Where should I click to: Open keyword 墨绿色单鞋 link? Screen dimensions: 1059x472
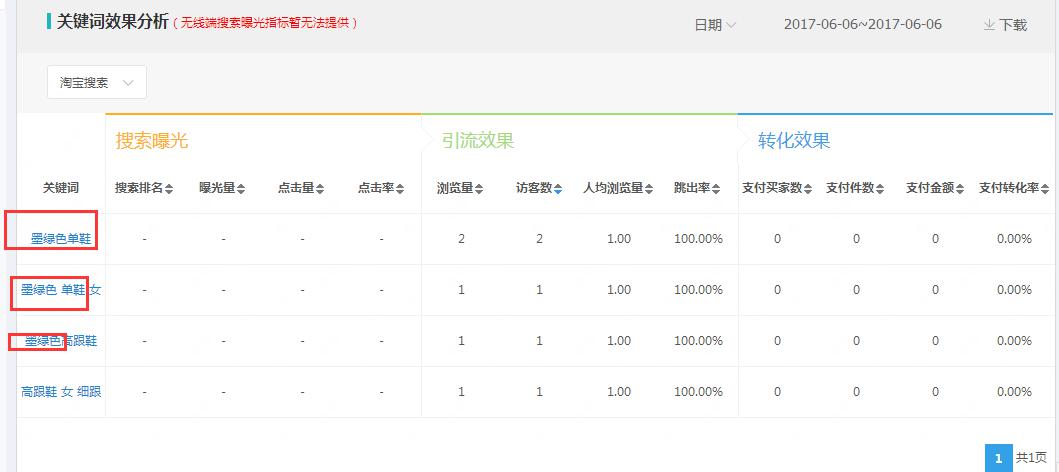60,239
